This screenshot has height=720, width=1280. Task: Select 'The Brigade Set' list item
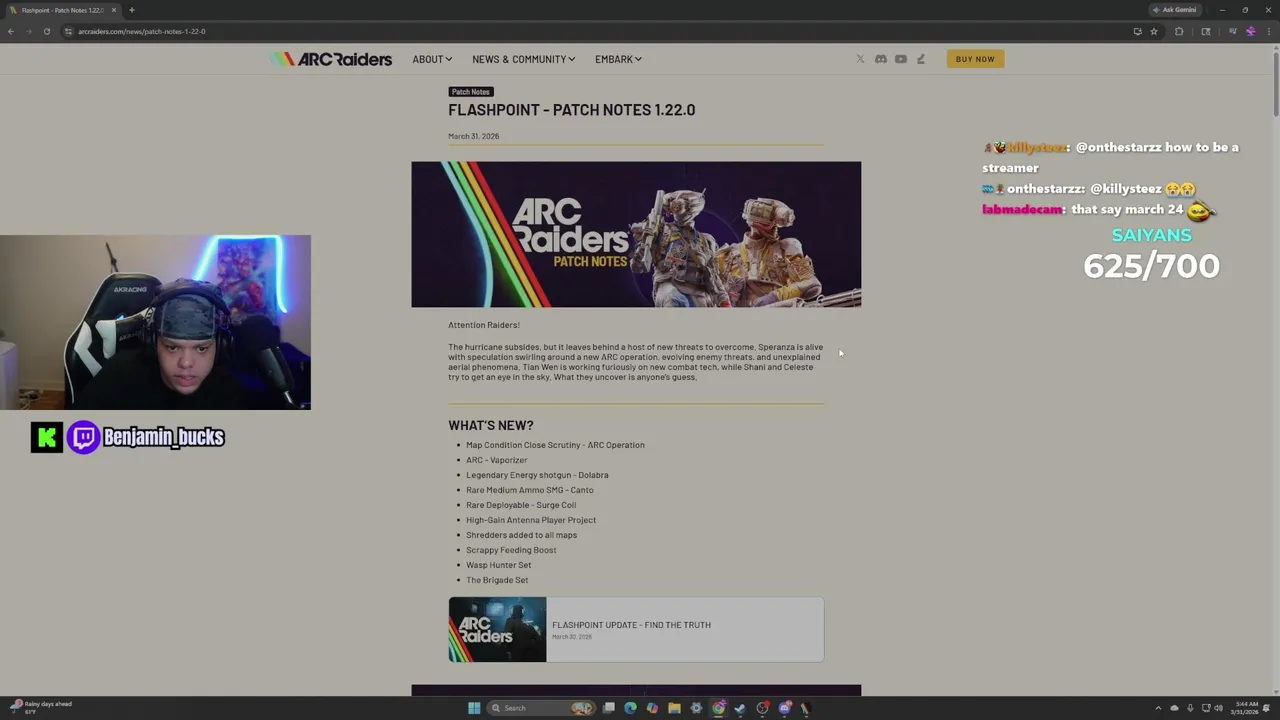(497, 580)
